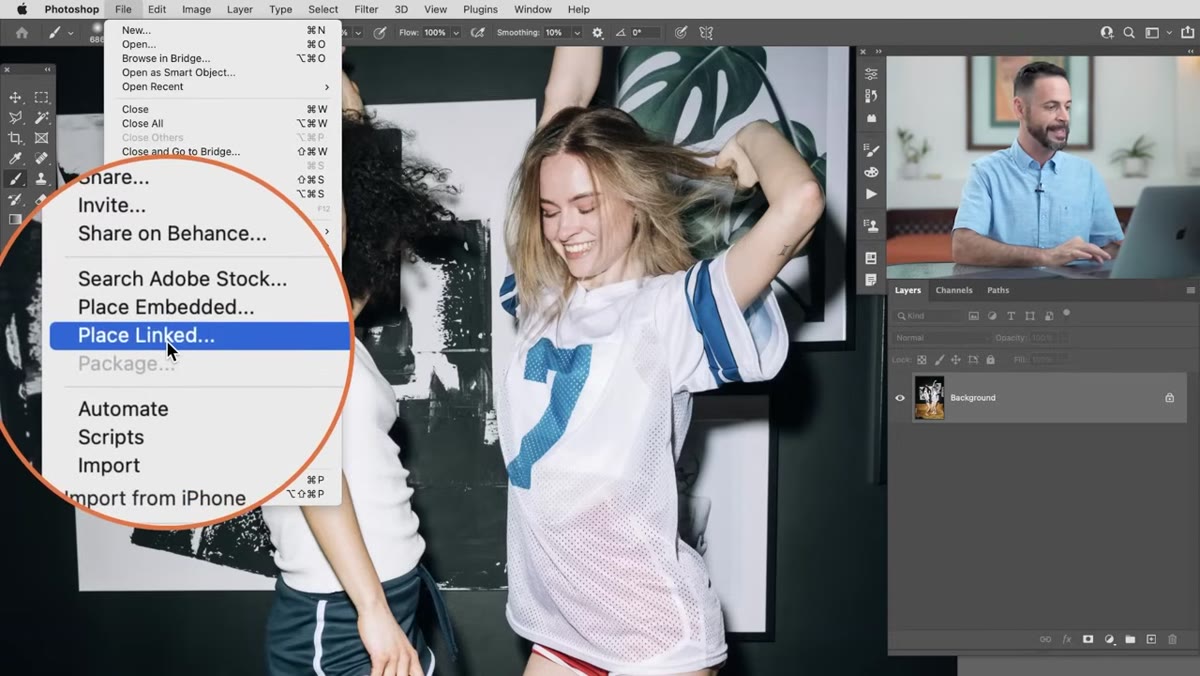Expand the collapsed panel strip double arrow
Screen dimensions: 1200x676
tap(878, 51)
